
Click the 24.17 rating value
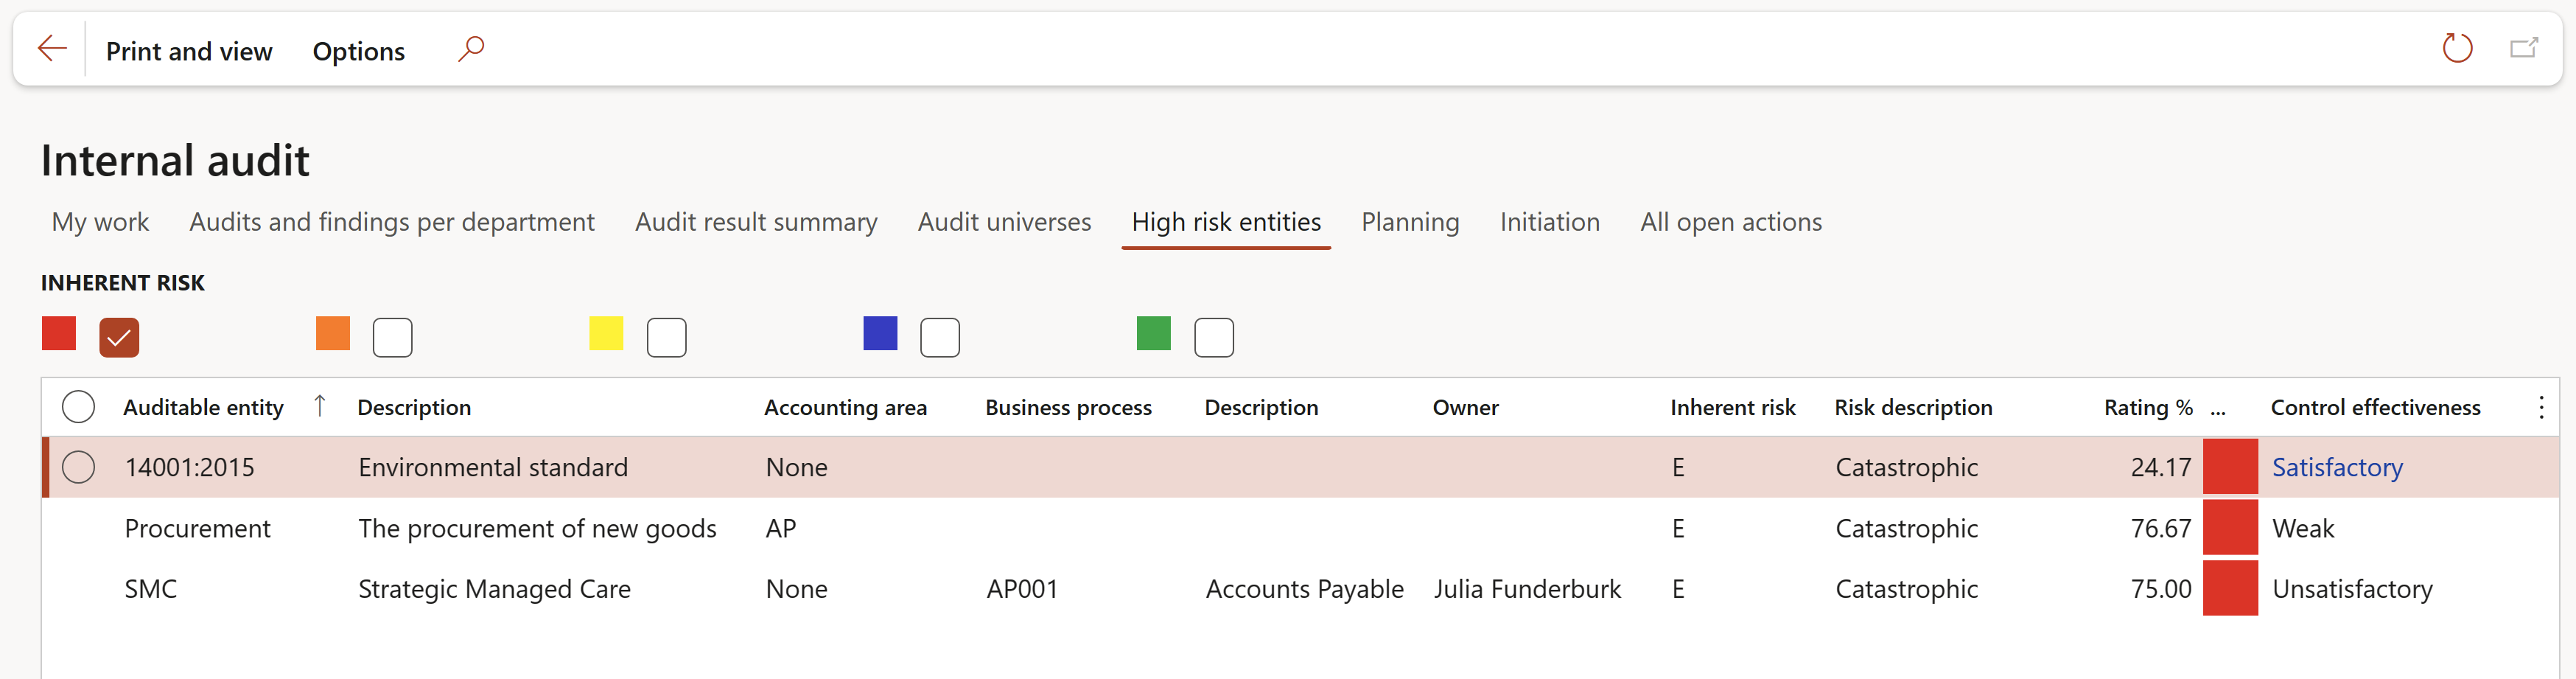[2160, 467]
